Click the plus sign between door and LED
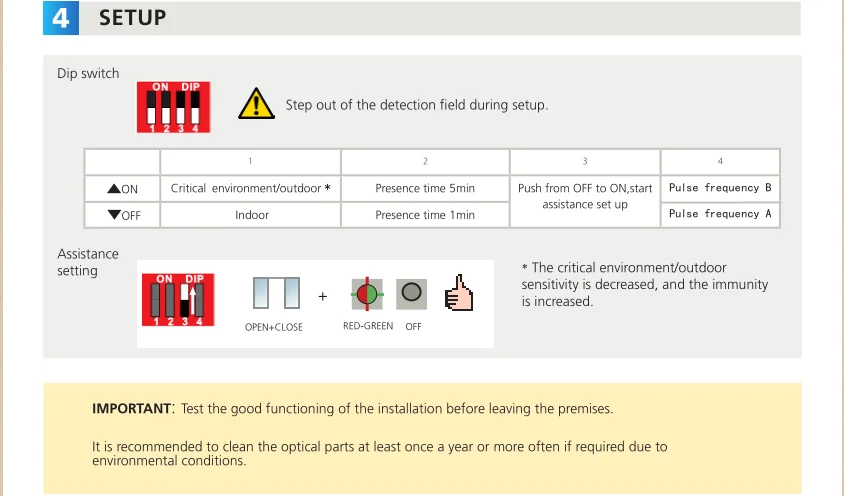 tap(322, 297)
